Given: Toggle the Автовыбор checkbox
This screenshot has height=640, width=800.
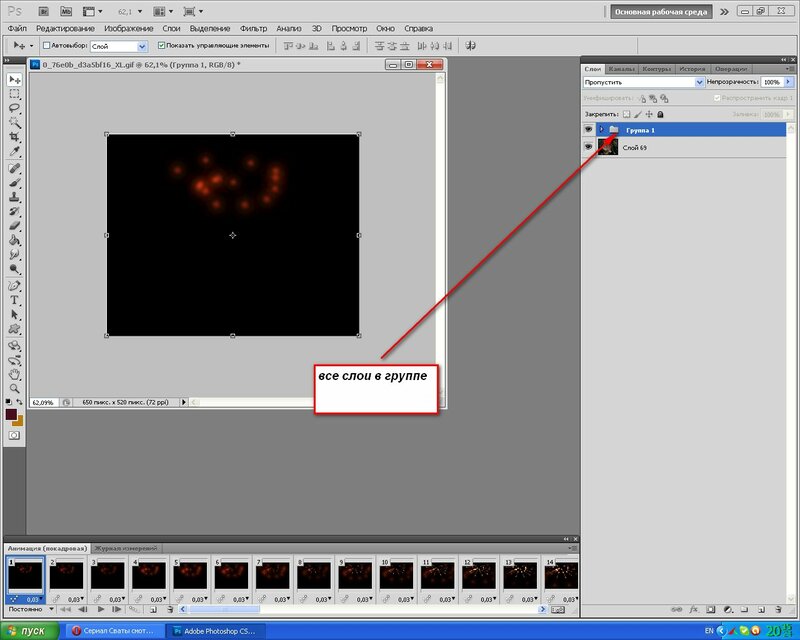Looking at the screenshot, I should [46, 45].
